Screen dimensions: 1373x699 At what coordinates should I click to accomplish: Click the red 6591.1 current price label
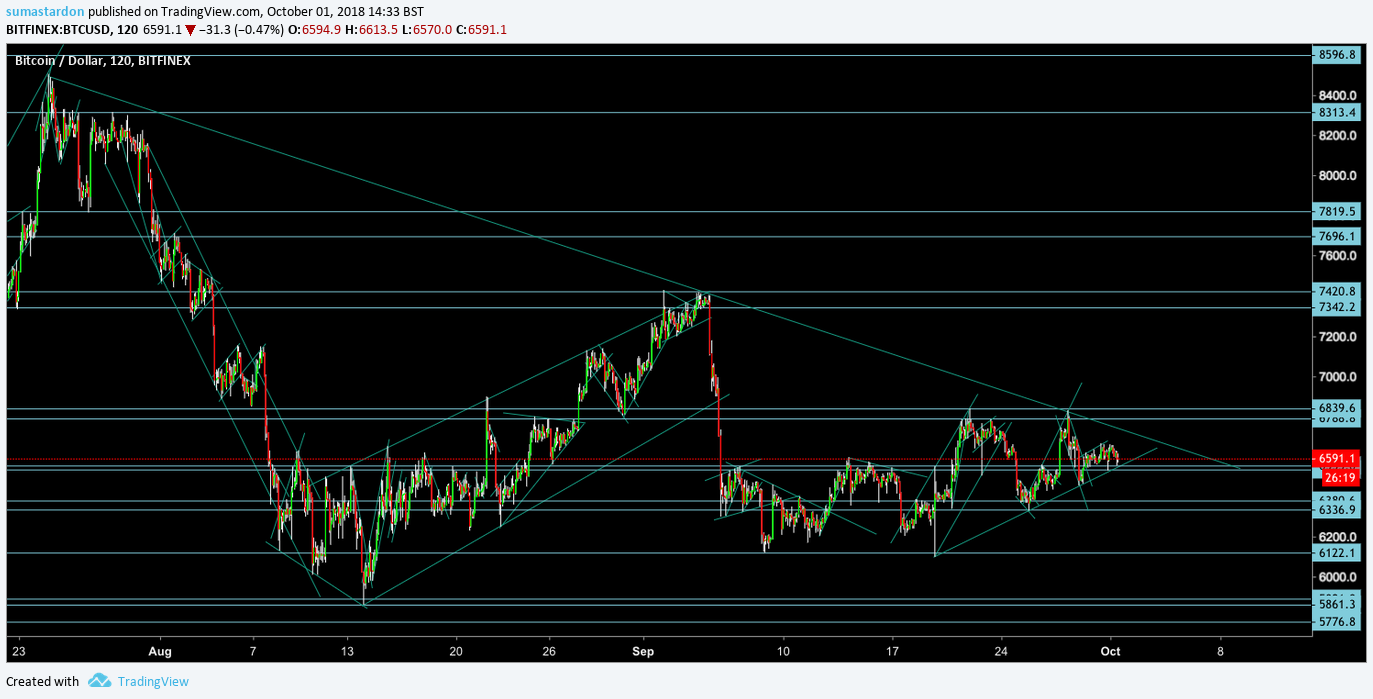pos(1337,458)
